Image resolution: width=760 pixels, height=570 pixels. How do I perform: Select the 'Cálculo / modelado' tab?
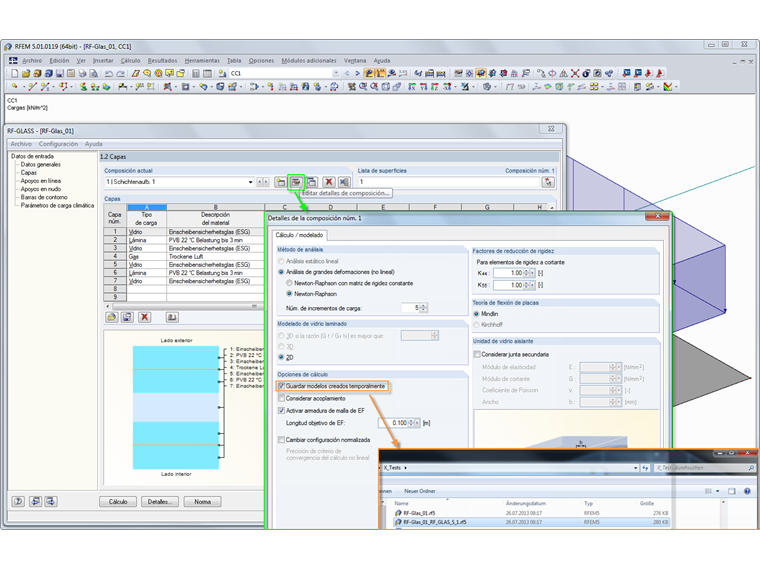[x=299, y=235]
